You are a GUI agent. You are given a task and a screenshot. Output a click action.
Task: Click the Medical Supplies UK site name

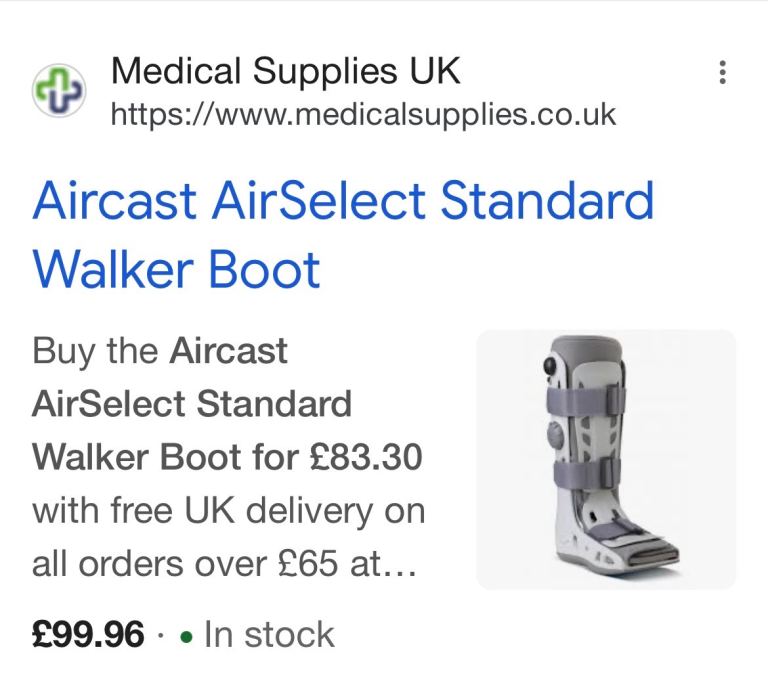[286, 72]
